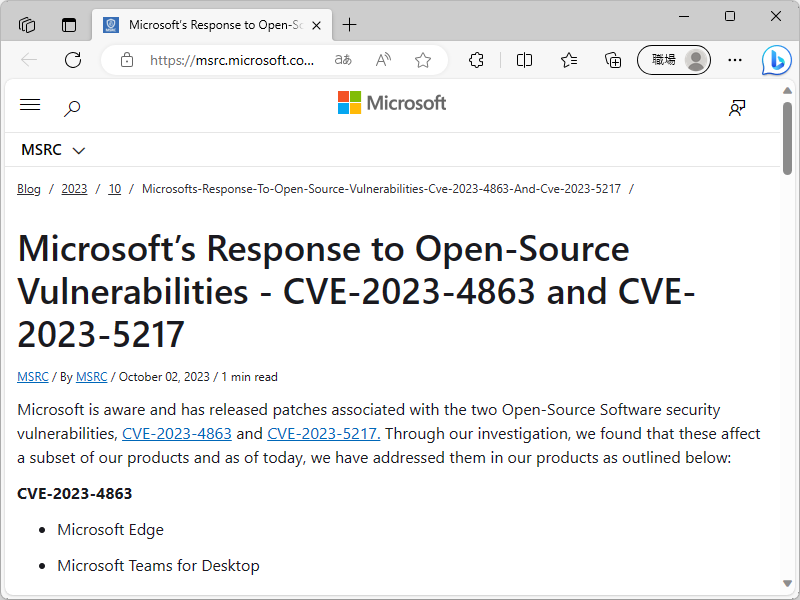Open the Collections icon
This screenshot has height=600, width=800.
point(614,60)
